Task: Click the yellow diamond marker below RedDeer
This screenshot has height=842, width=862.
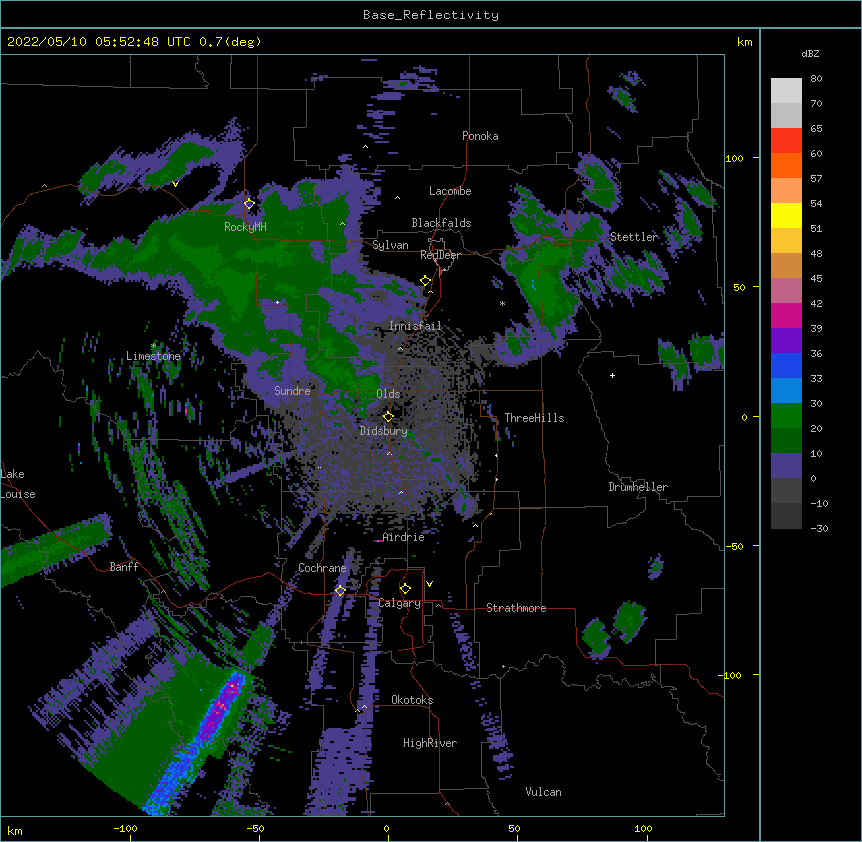Action: click(426, 281)
